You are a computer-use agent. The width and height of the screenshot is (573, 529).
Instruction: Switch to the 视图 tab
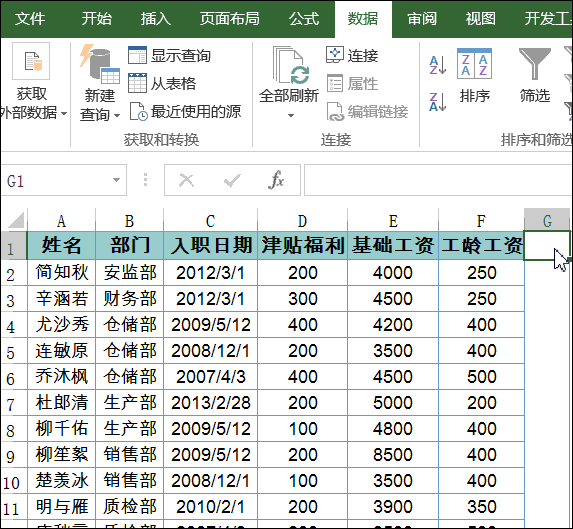click(481, 19)
